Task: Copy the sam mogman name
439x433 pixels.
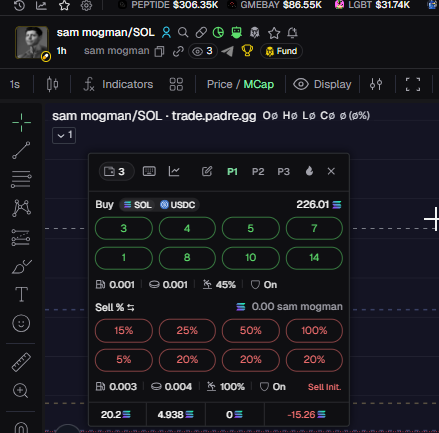Action: pyautogui.click(x=159, y=51)
